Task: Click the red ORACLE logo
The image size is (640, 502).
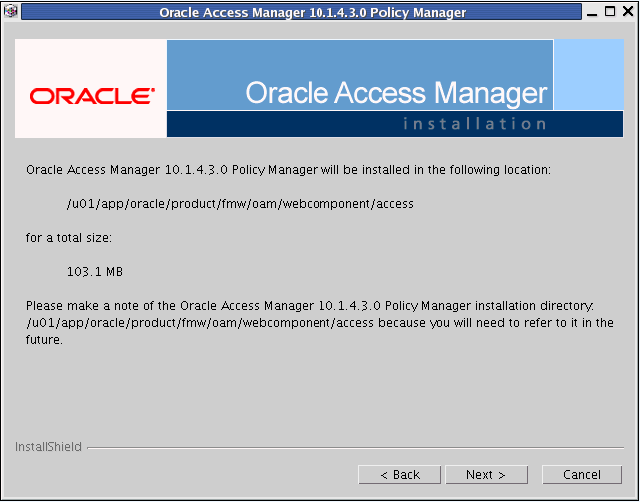Action: pyautogui.click(x=92, y=96)
